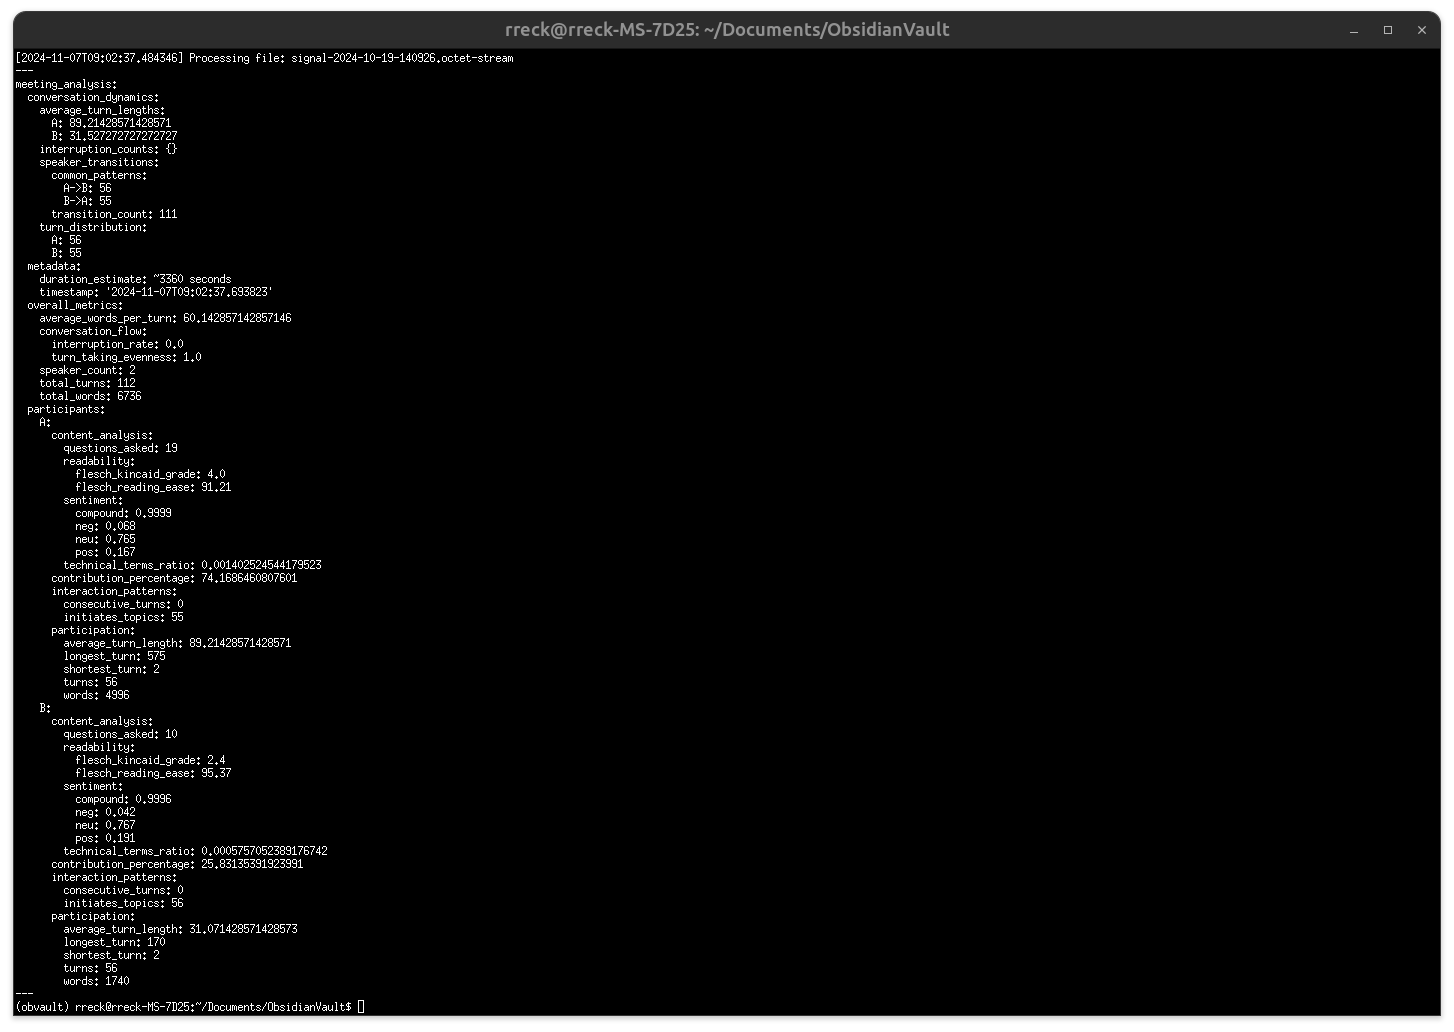The width and height of the screenshot is (1454, 1032).
Task: Click longest_turn: 575 line
Action: pyautogui.click(x=114, y=656)
